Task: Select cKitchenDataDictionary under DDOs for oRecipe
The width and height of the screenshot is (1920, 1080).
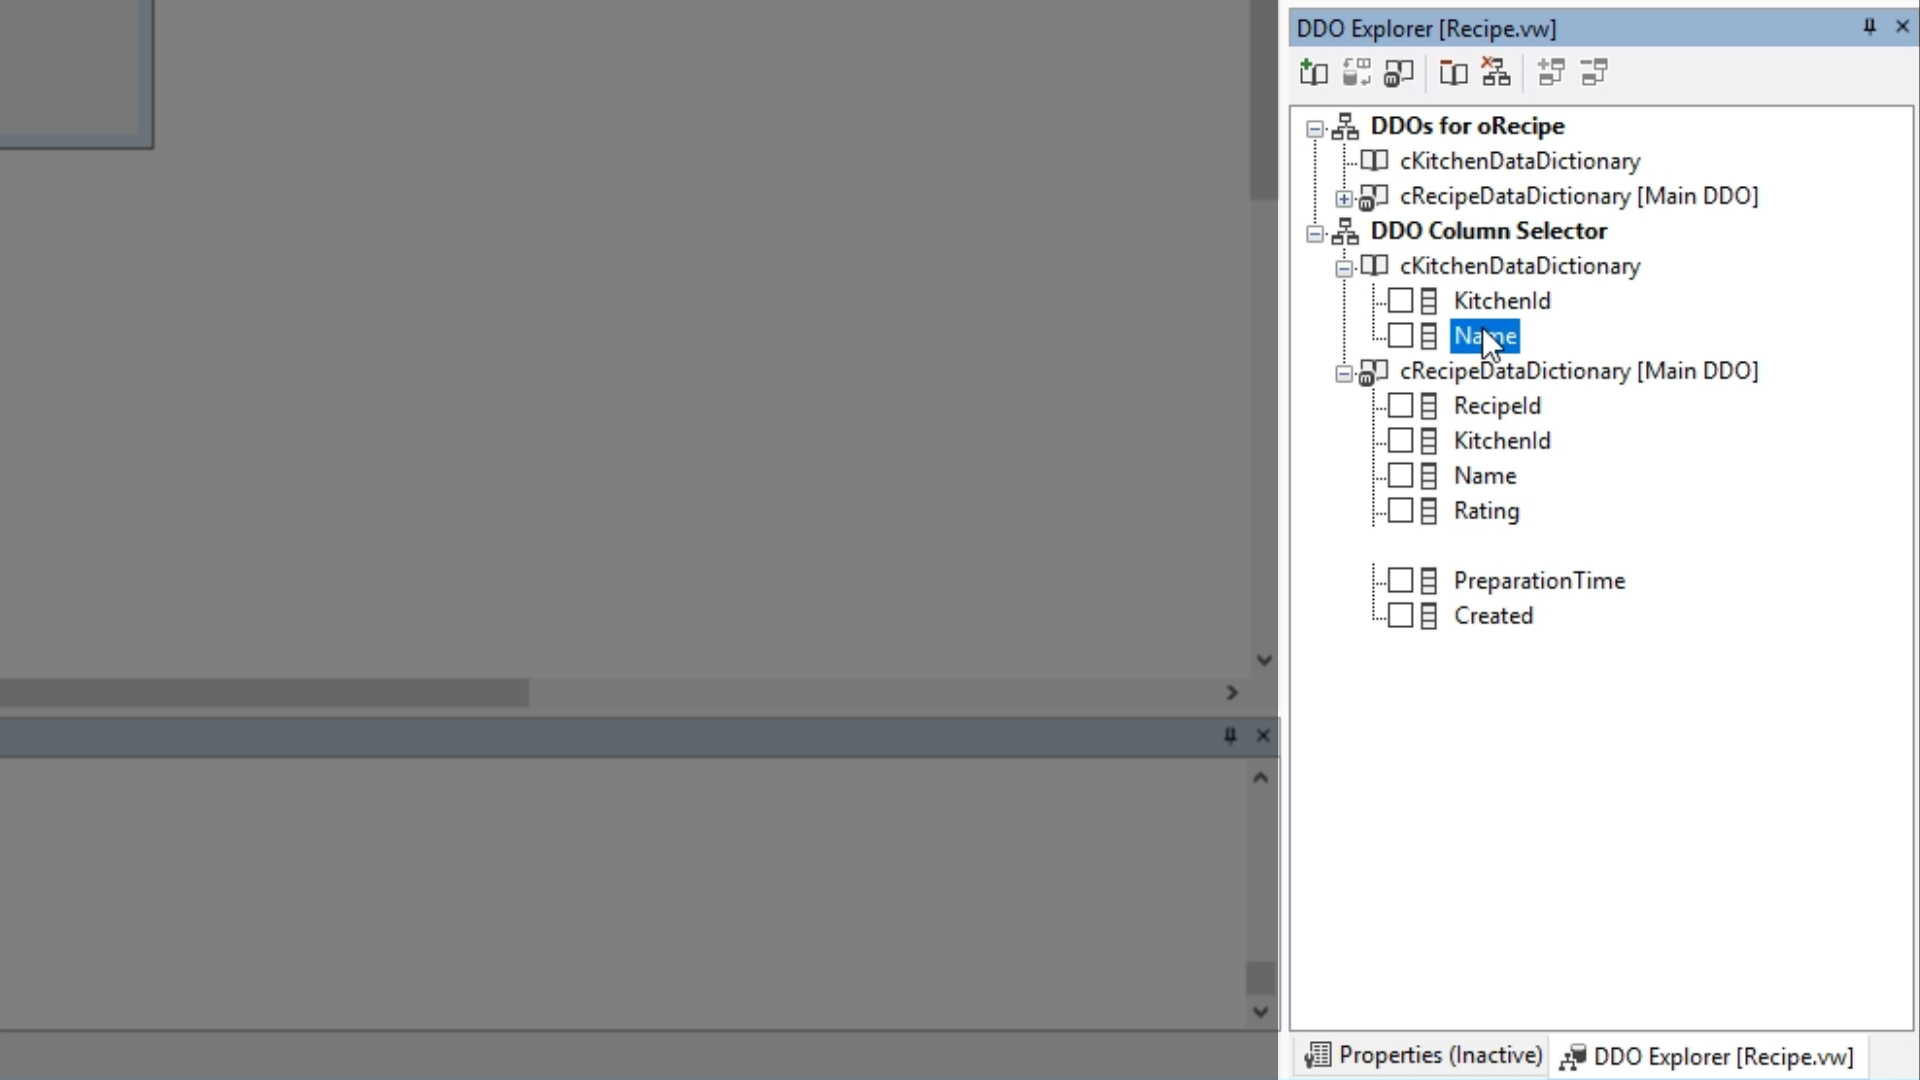Action: point(1519,161)
